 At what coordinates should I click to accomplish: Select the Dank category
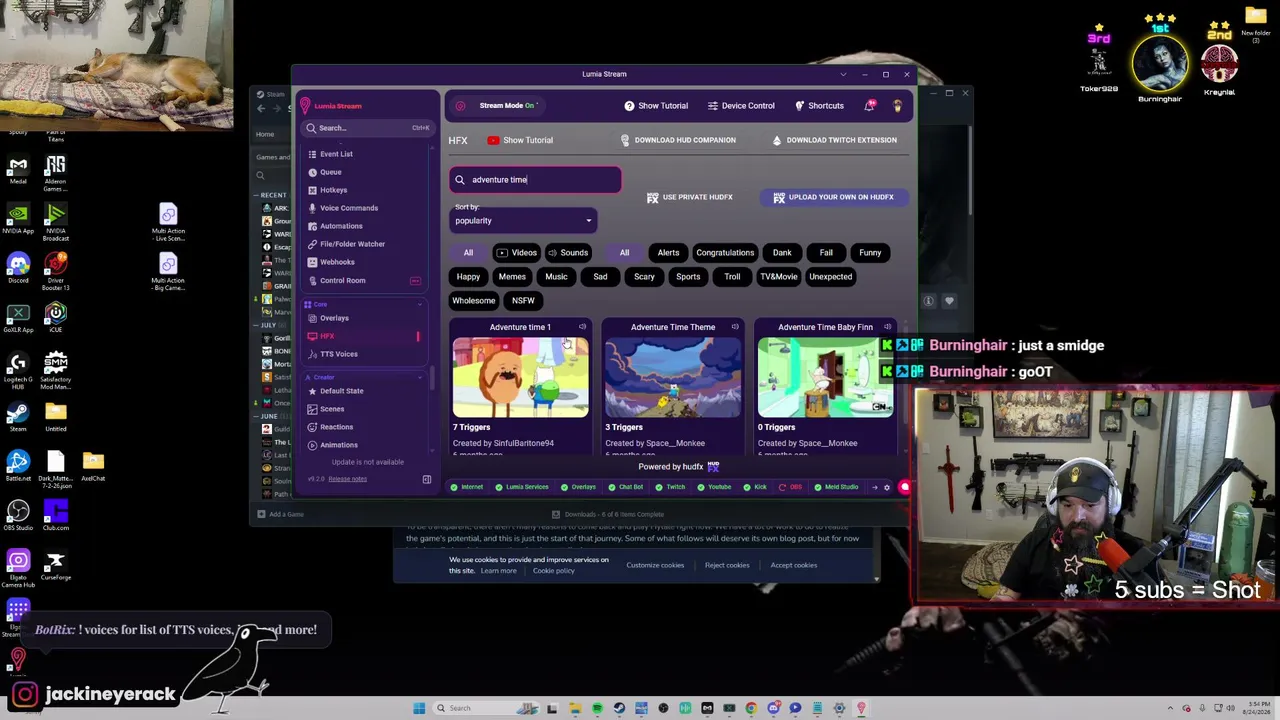tap(782, 253)
